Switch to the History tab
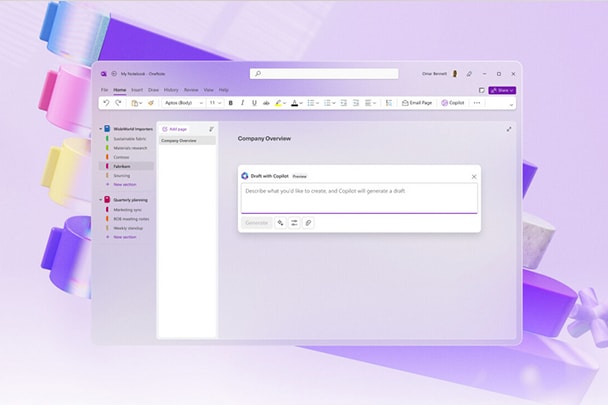Viewport: 608px width, 405px height. click(171, 90)
